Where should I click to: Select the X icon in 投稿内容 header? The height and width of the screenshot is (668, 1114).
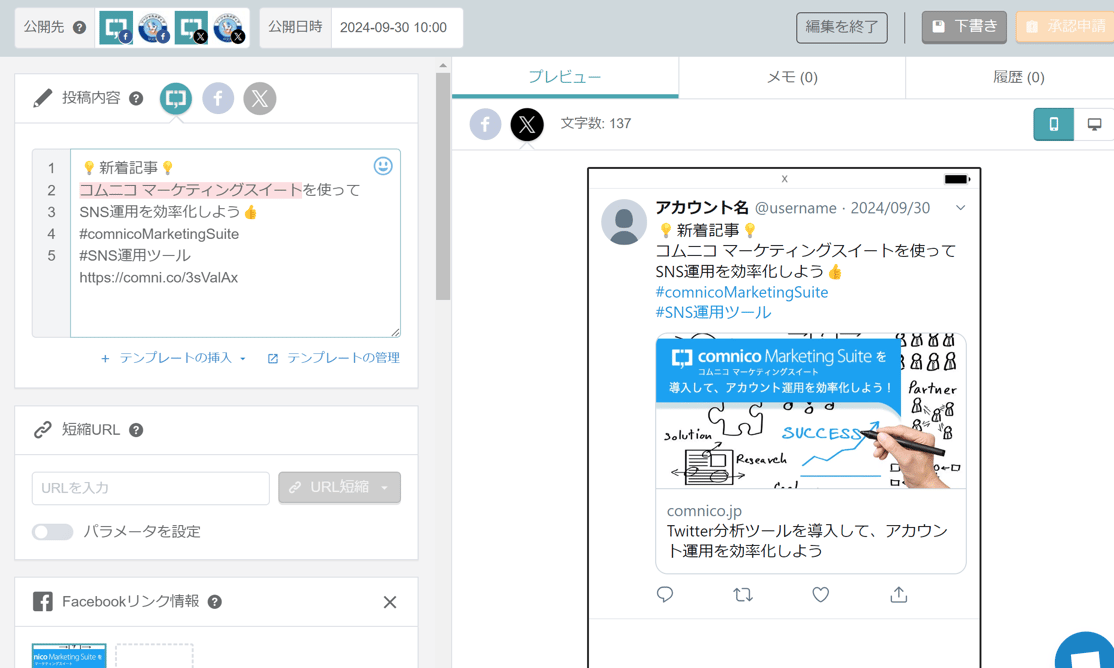tap(259, 98)
